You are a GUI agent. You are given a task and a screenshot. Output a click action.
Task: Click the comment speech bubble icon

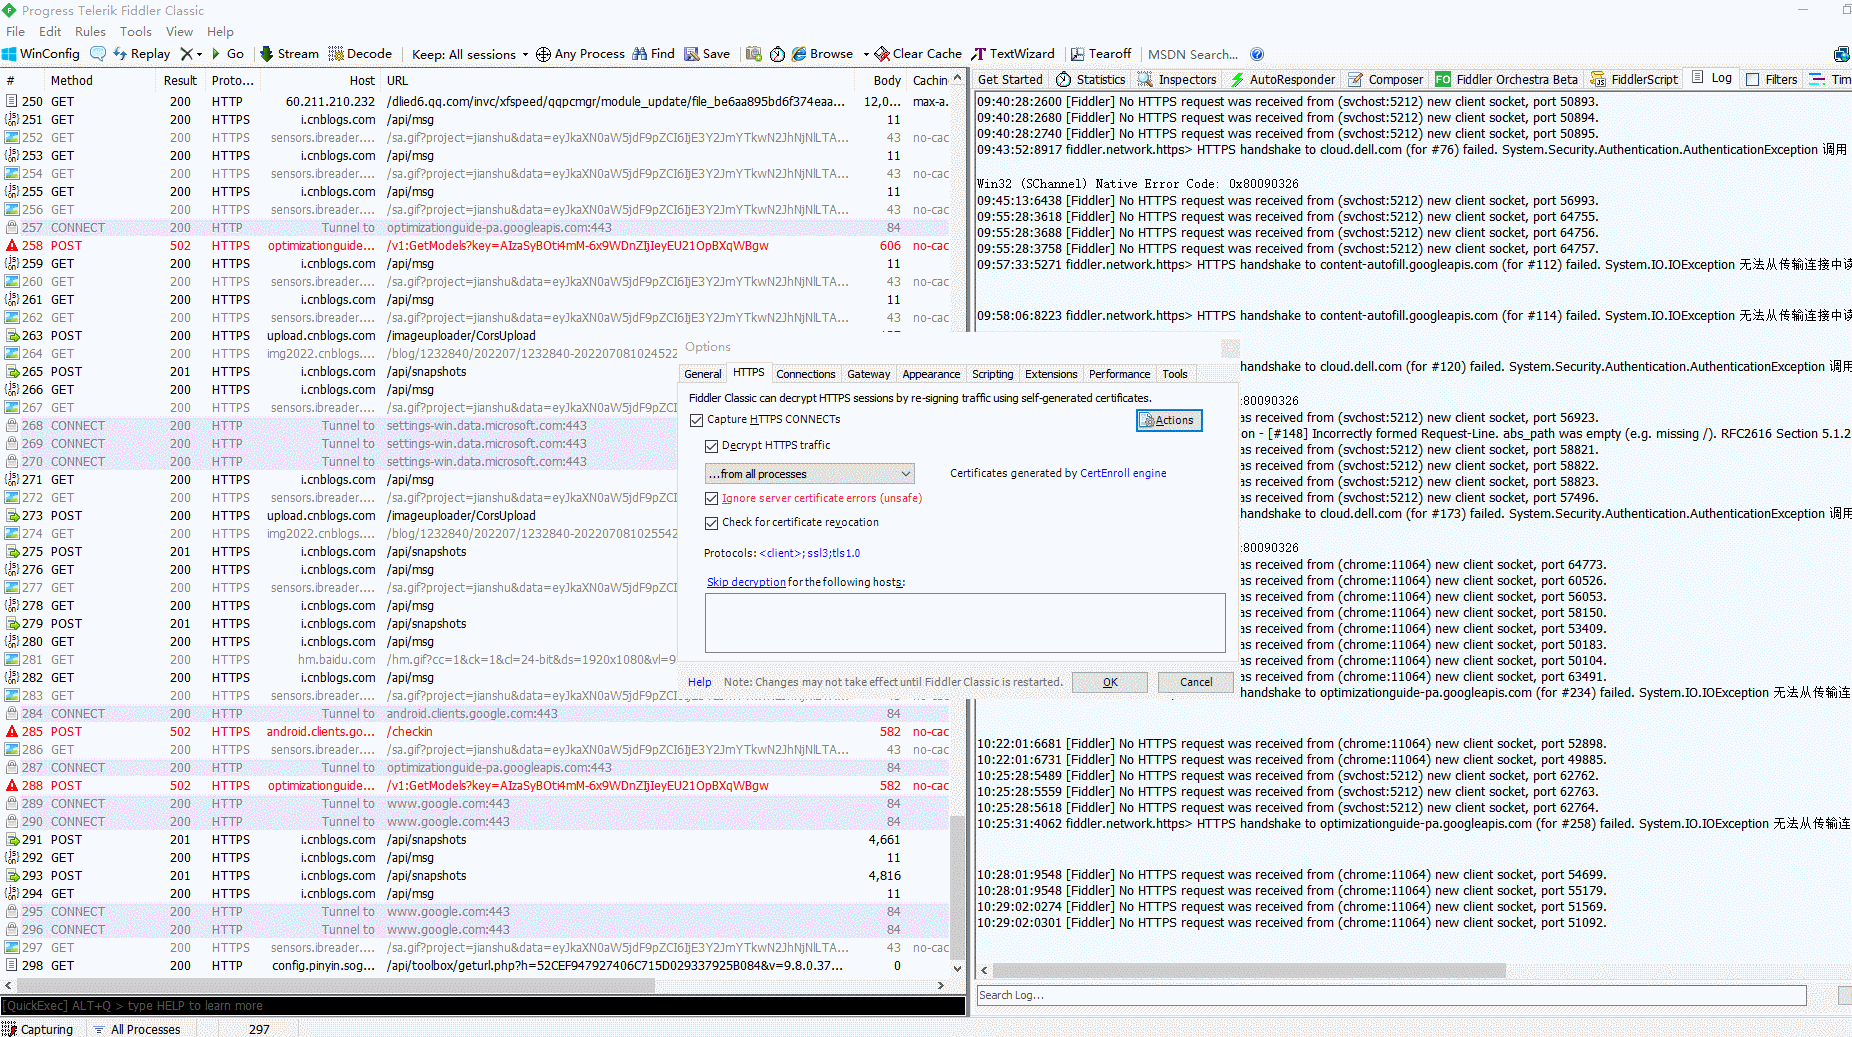coord(97,54)
